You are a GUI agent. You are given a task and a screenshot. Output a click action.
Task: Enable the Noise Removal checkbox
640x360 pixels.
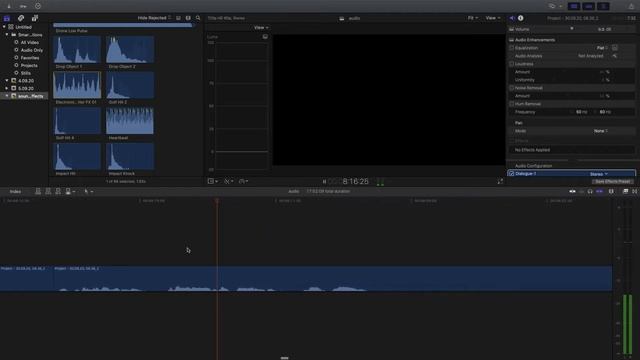point(511,88)
